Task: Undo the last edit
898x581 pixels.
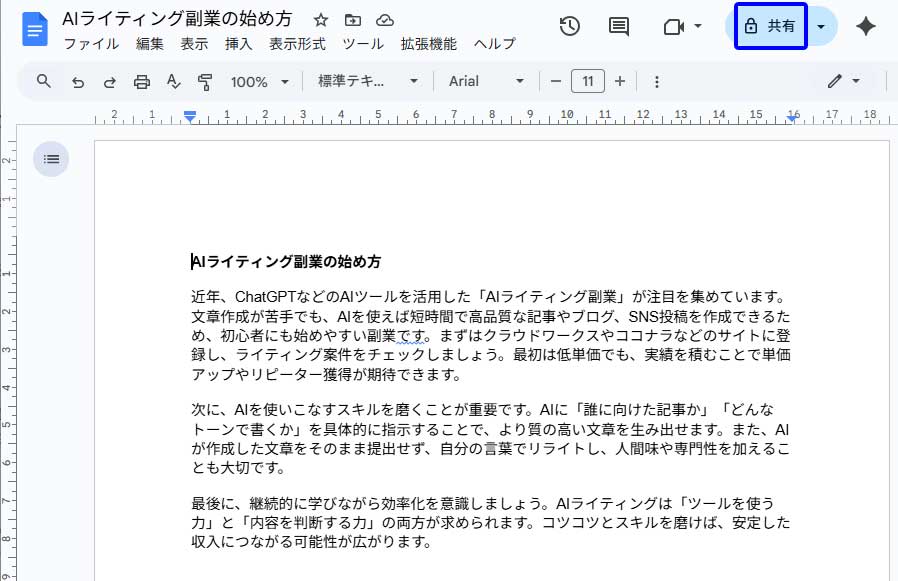Action: [77, 82]
